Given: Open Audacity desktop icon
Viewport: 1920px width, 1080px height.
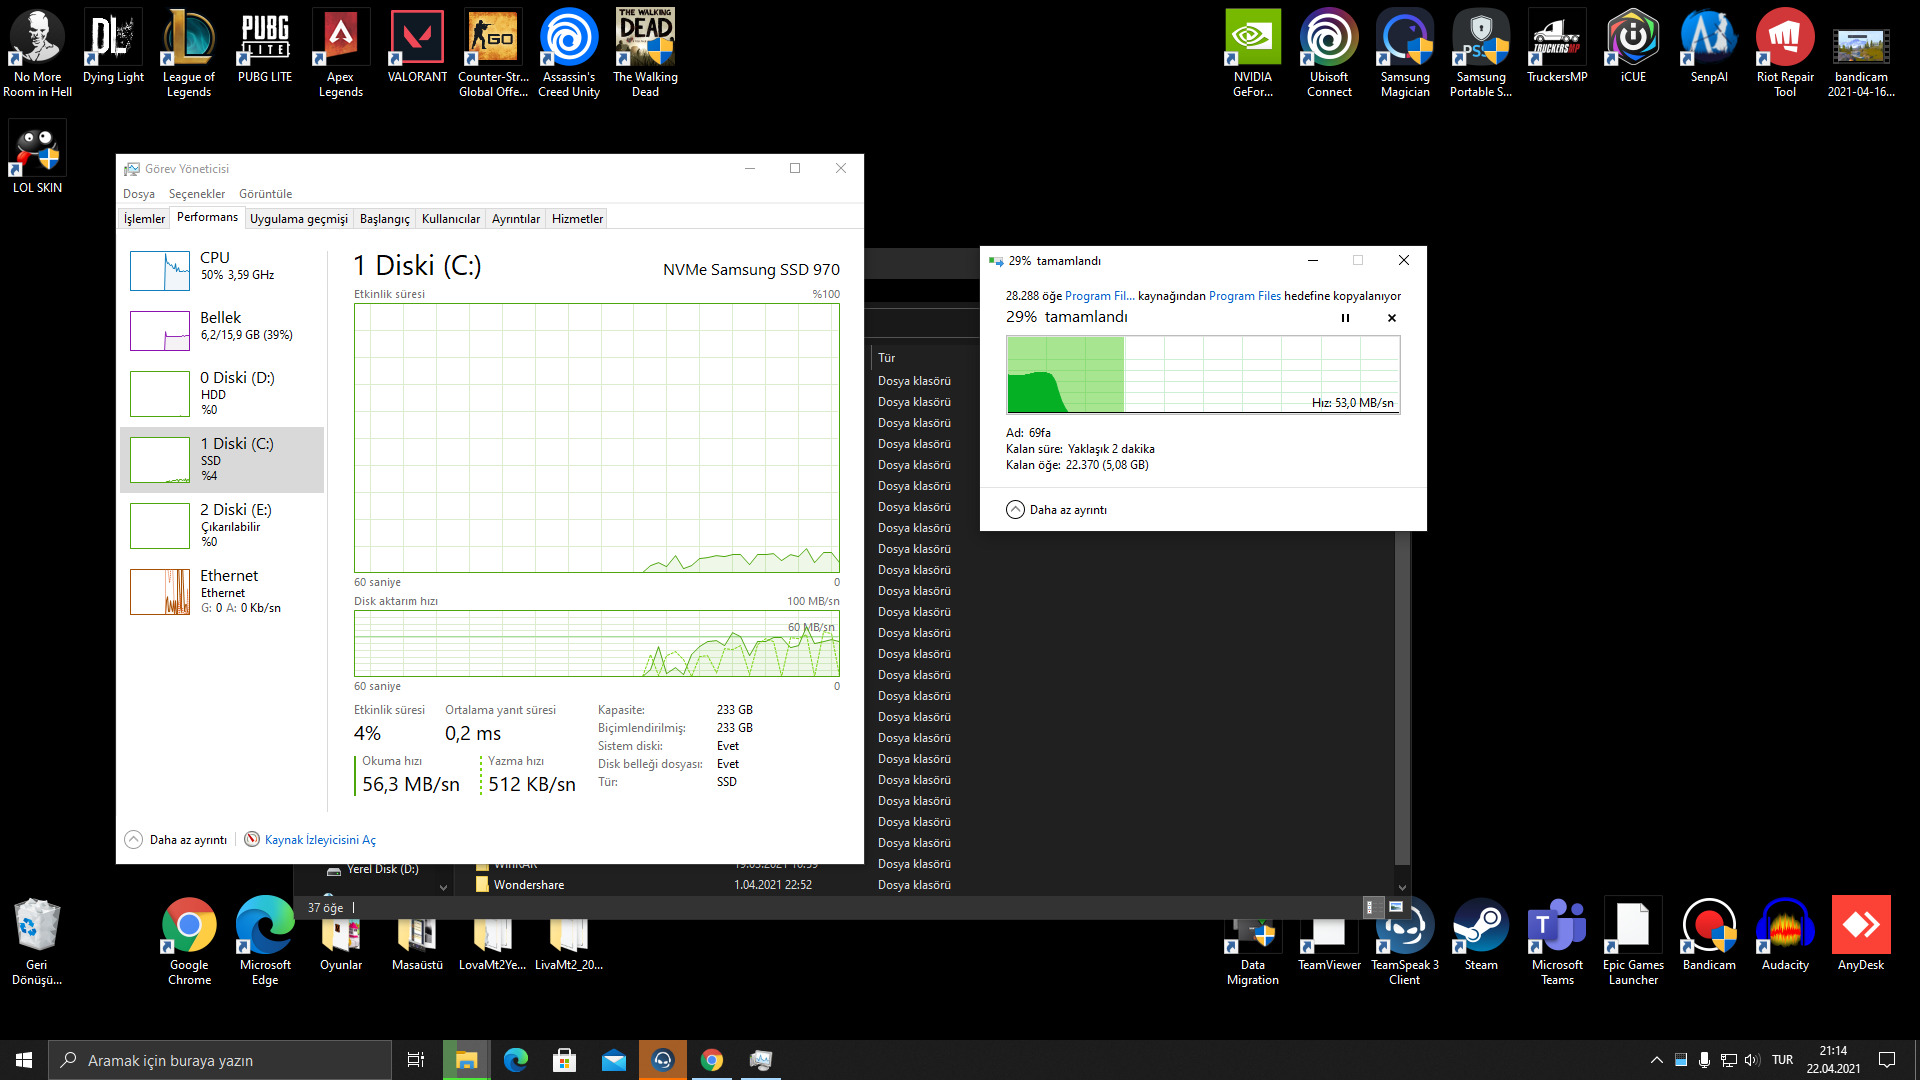Looking at the screenshot, I should click(x=1785, y=935).
